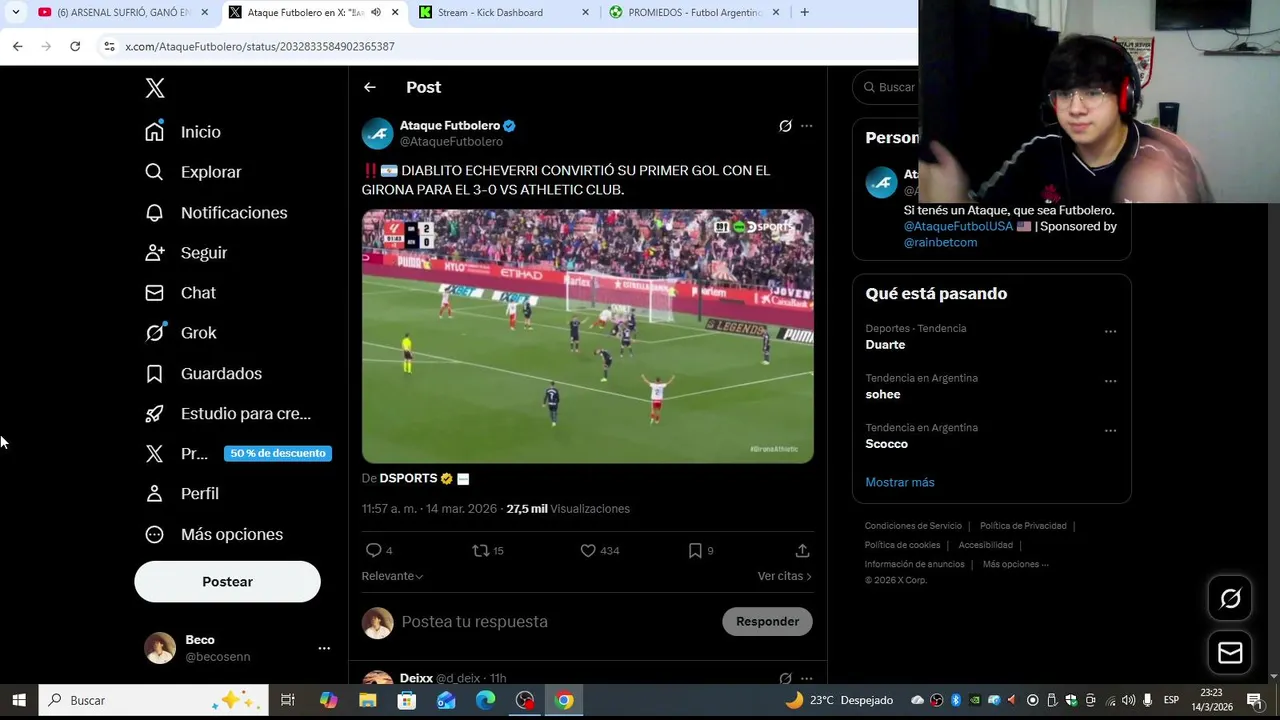
Task: Open Más opciones in the sidebar
Action: (x=214, y=534)
